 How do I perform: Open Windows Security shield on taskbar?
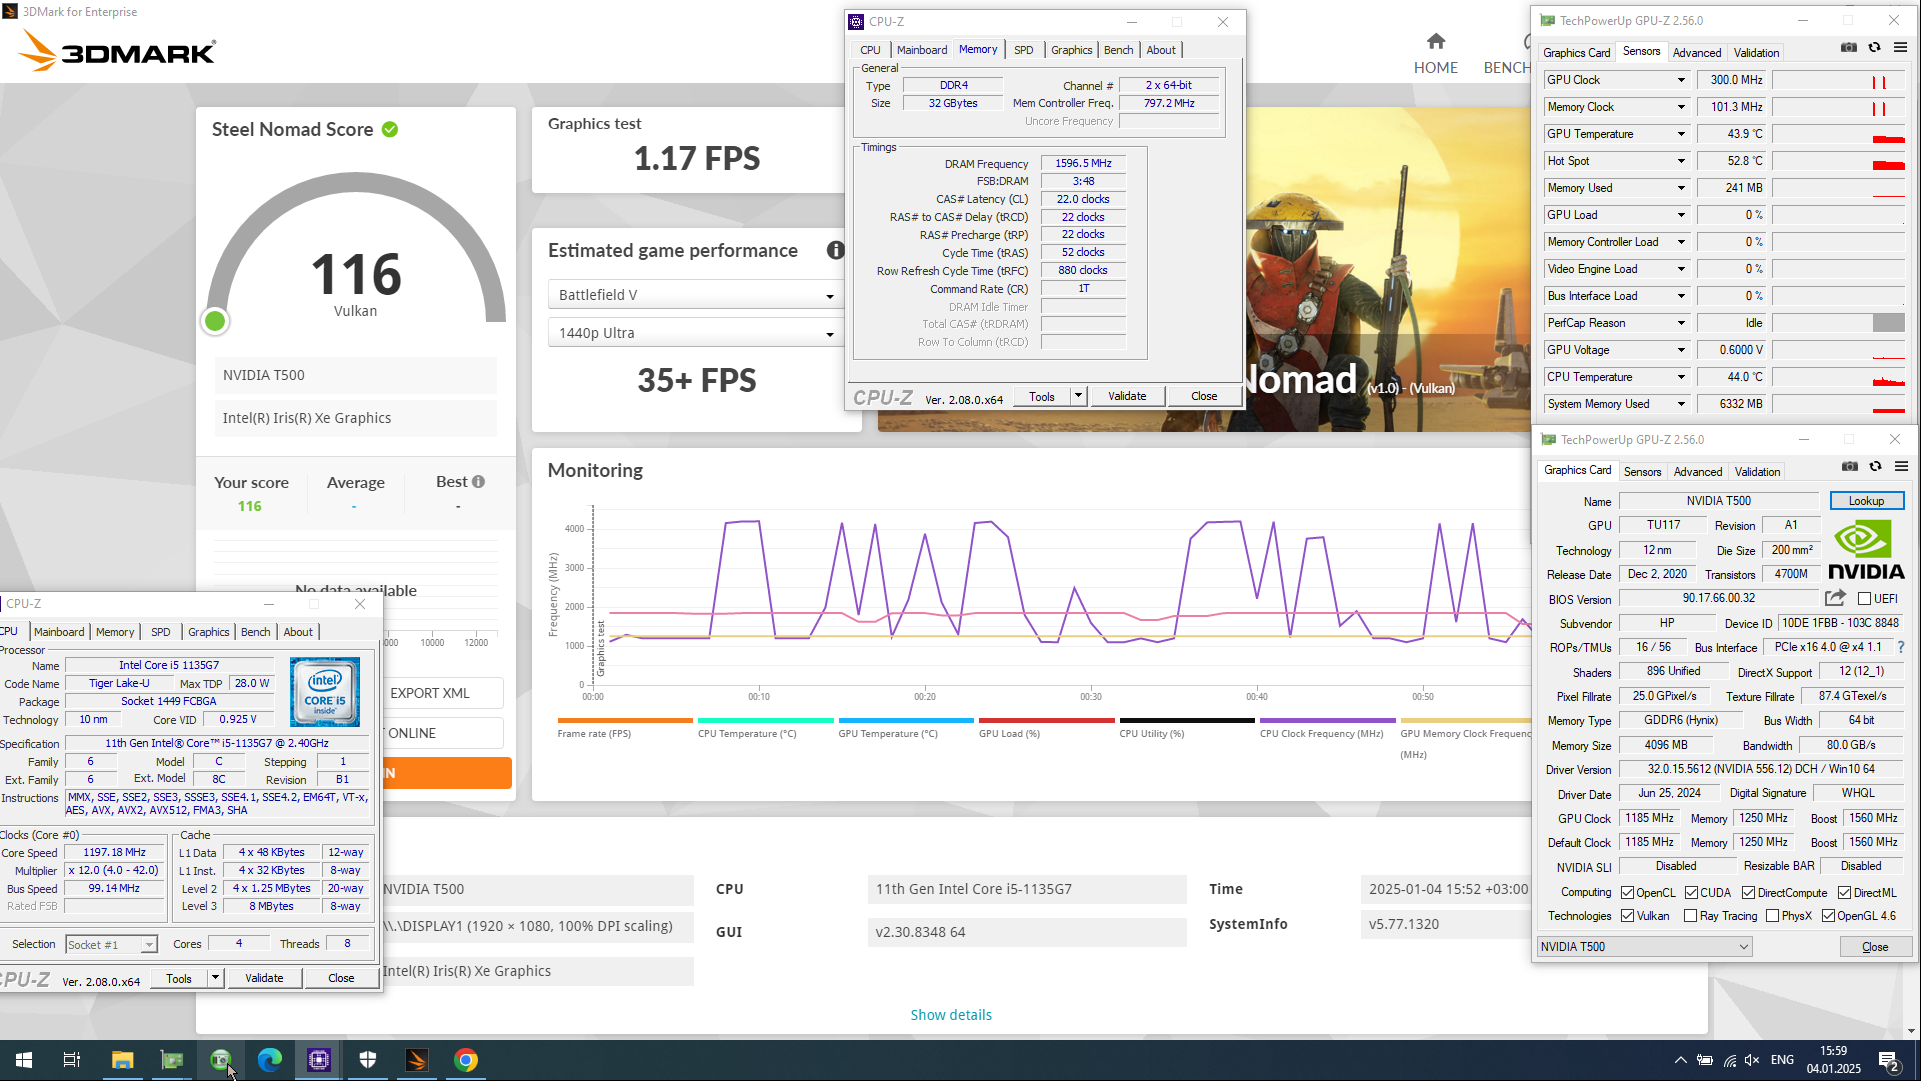click(x=368, y=1060)
